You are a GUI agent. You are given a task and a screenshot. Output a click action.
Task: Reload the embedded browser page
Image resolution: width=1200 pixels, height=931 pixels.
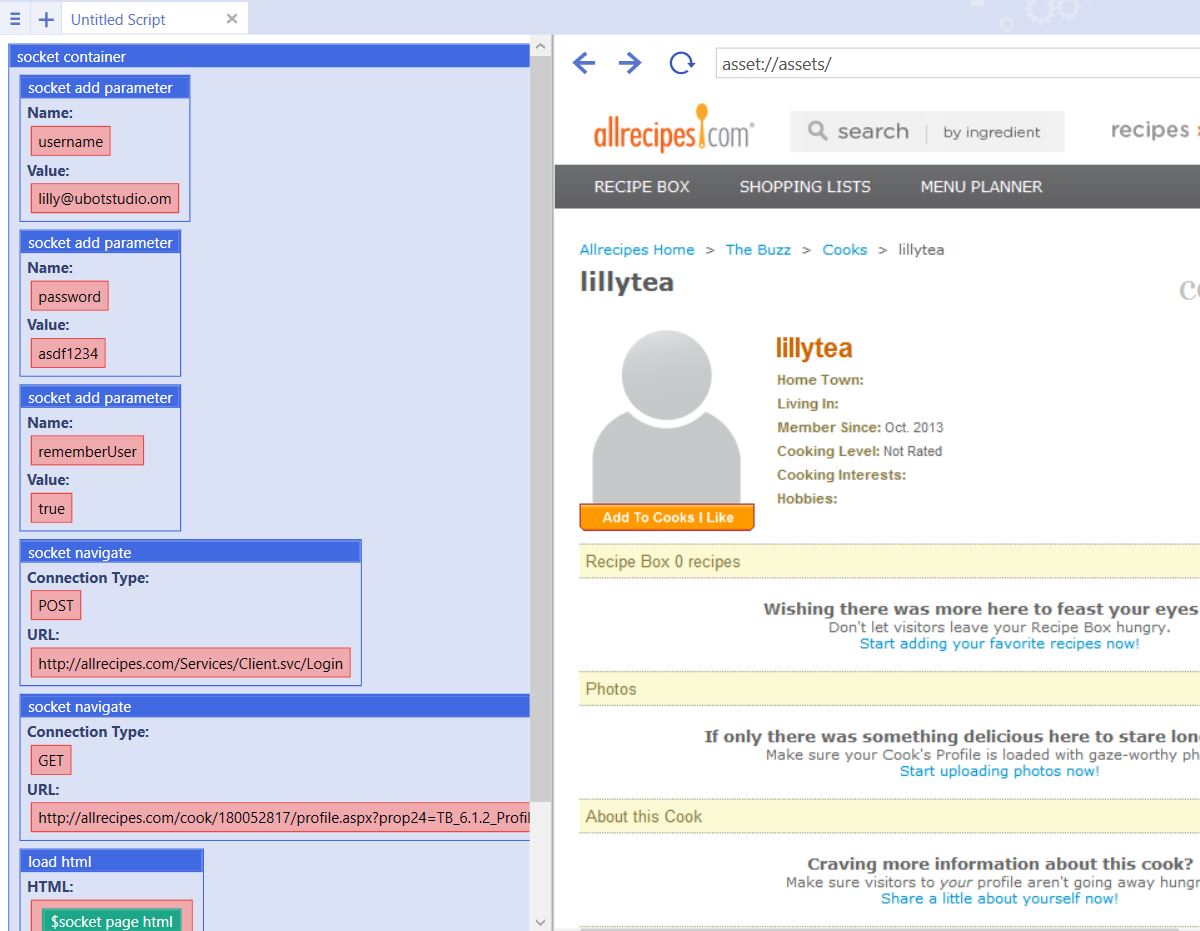682,64
